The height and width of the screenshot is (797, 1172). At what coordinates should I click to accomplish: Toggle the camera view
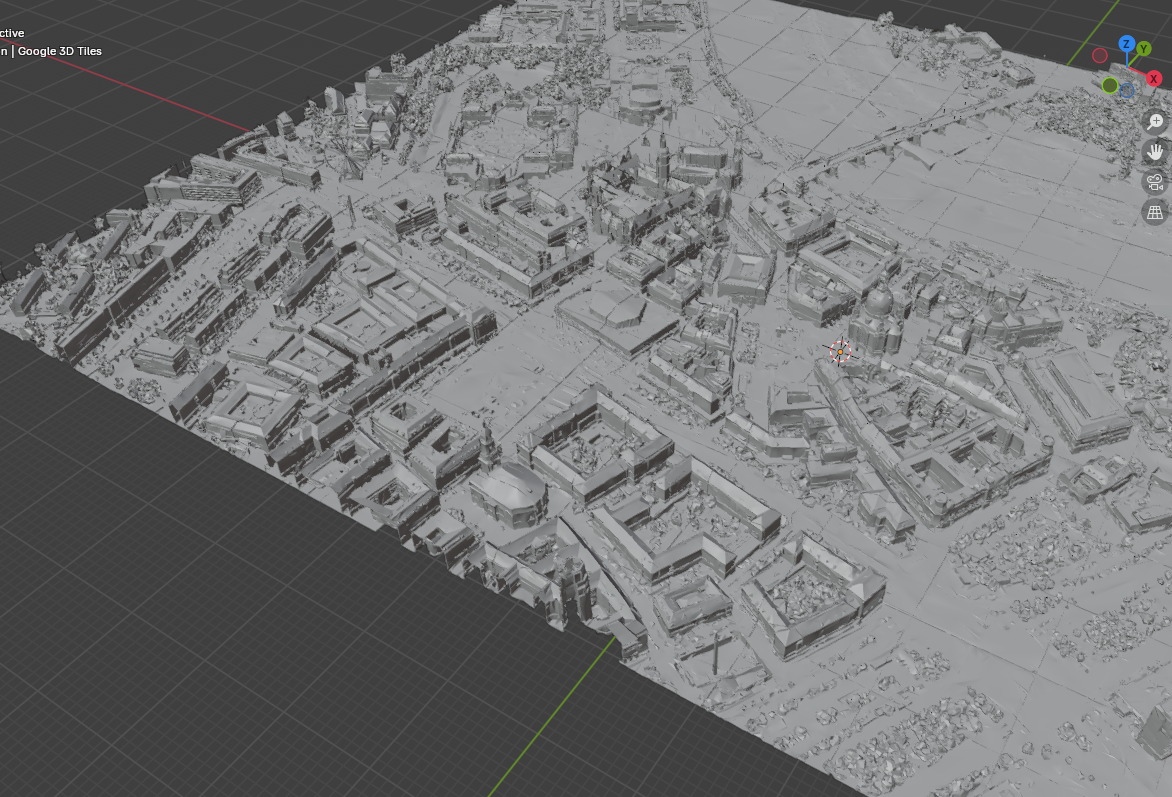[1155, 182]
